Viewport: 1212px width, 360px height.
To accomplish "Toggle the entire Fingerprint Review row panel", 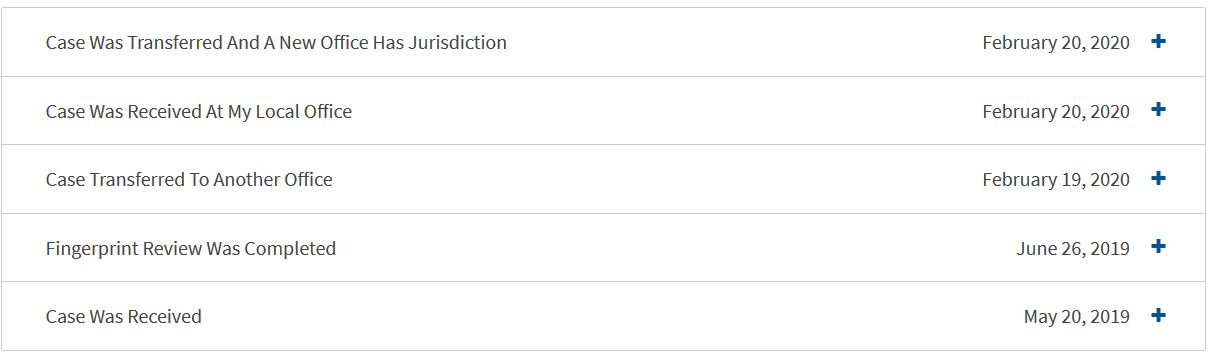I will pyautogui.click(x=604, y=248).
